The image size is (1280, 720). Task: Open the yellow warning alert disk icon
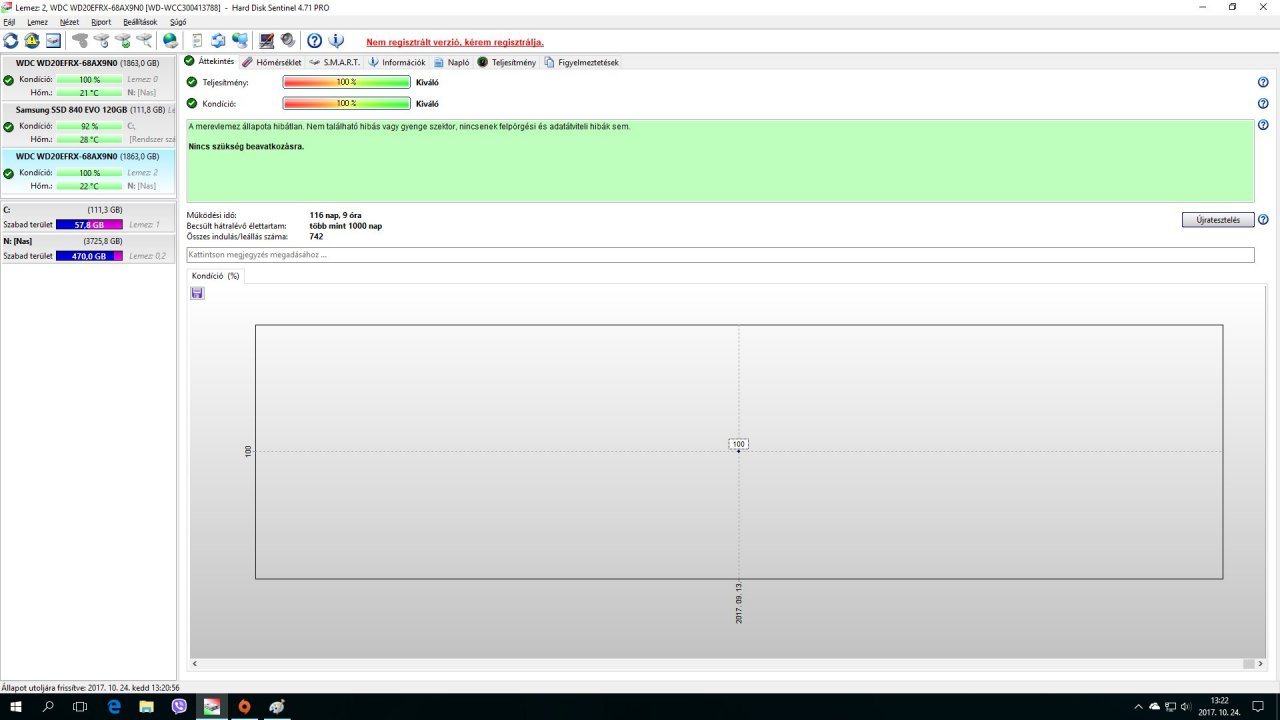32,41
